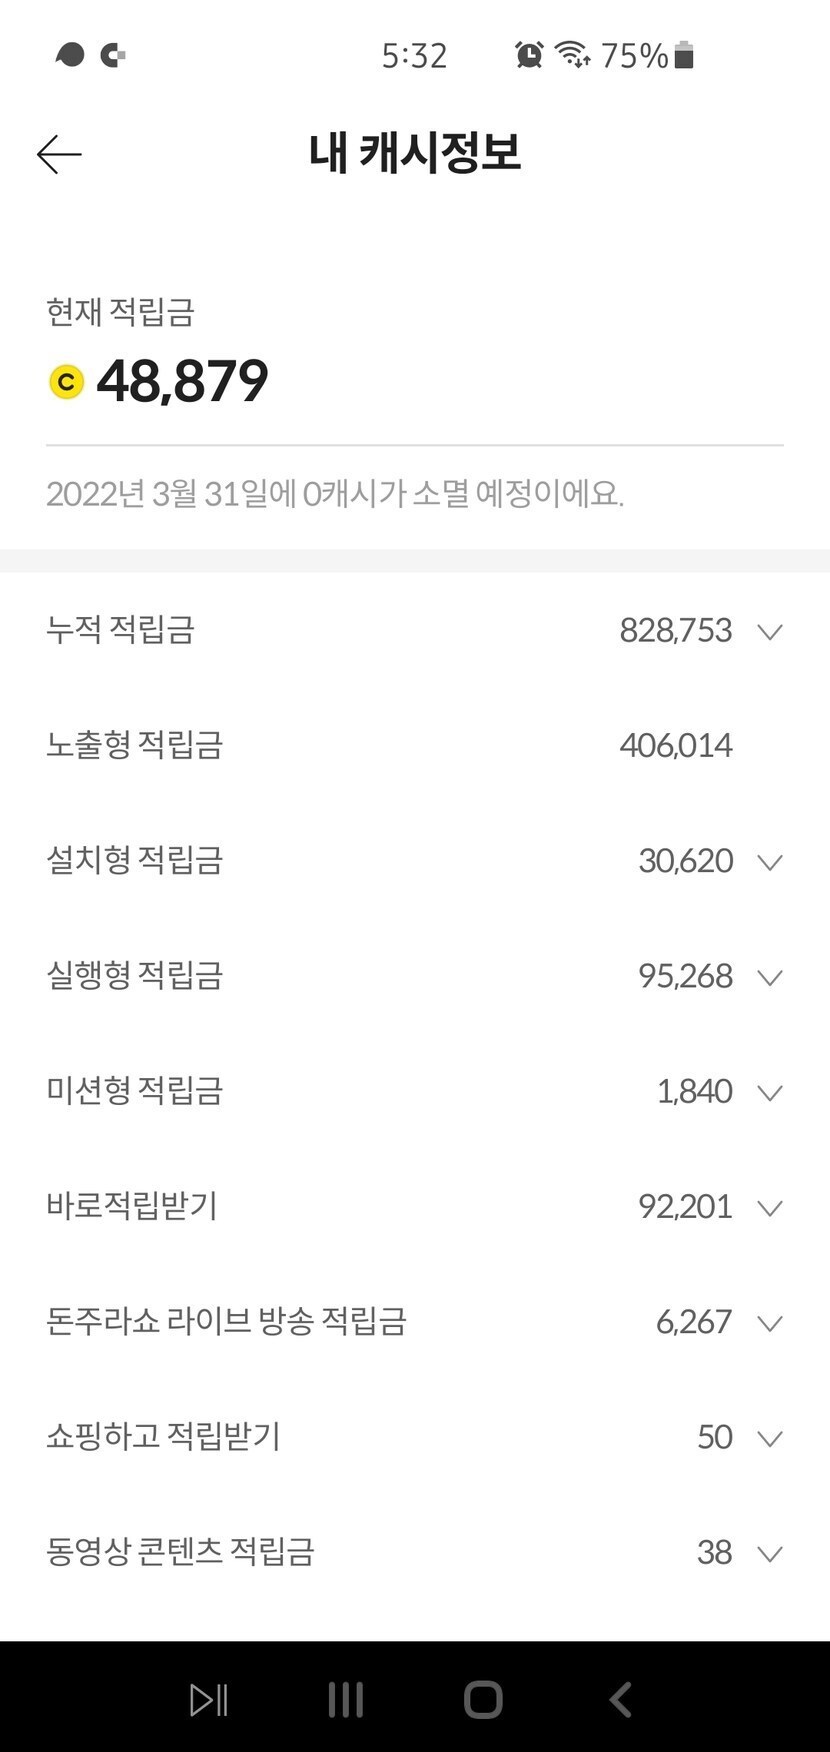Tap the battery icon in status bar
This screenshot has width=830, height=1752.
pos(684,55)
